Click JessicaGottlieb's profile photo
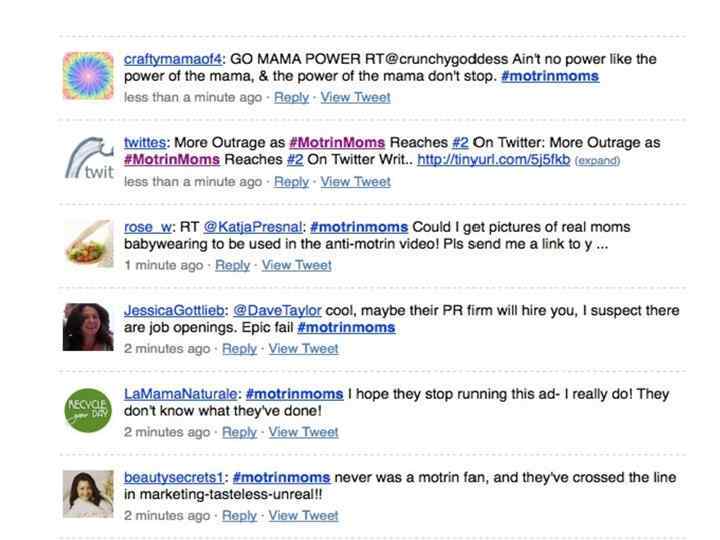This screenshot has height=540, width=720. [88, 327]
